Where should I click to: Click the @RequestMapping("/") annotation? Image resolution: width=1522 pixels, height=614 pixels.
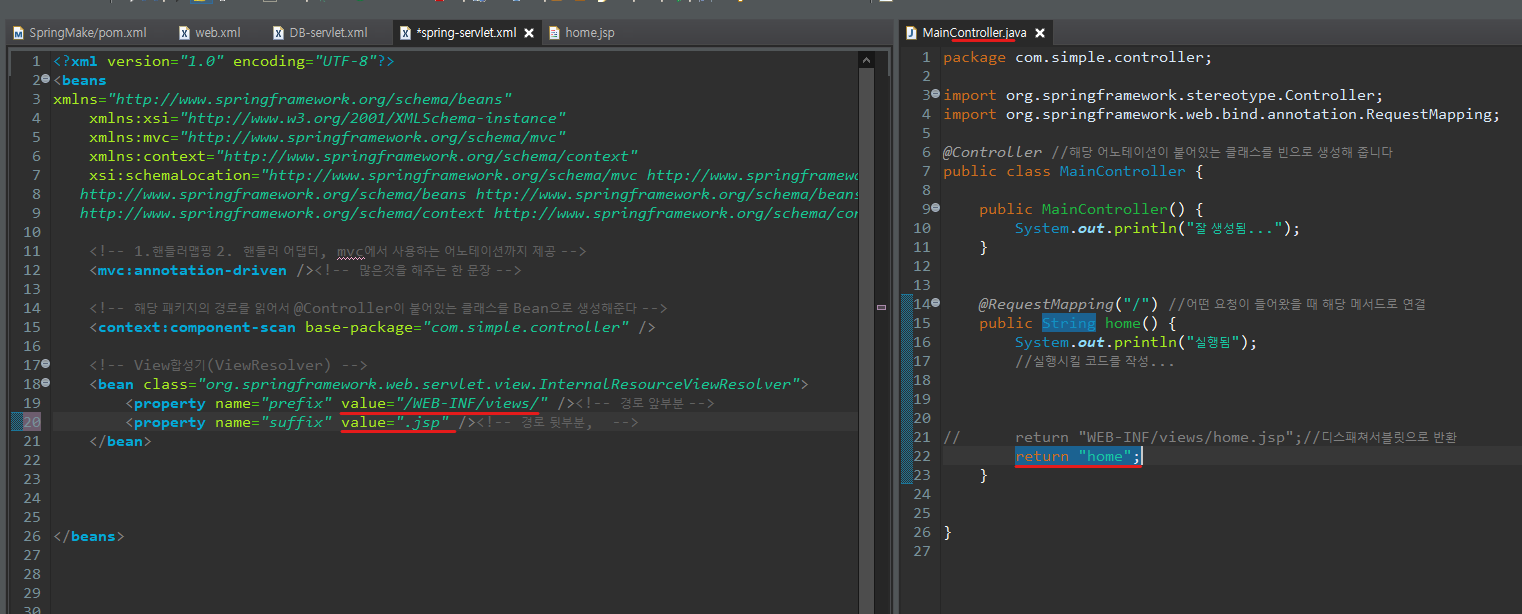(x=1069, y=304)
